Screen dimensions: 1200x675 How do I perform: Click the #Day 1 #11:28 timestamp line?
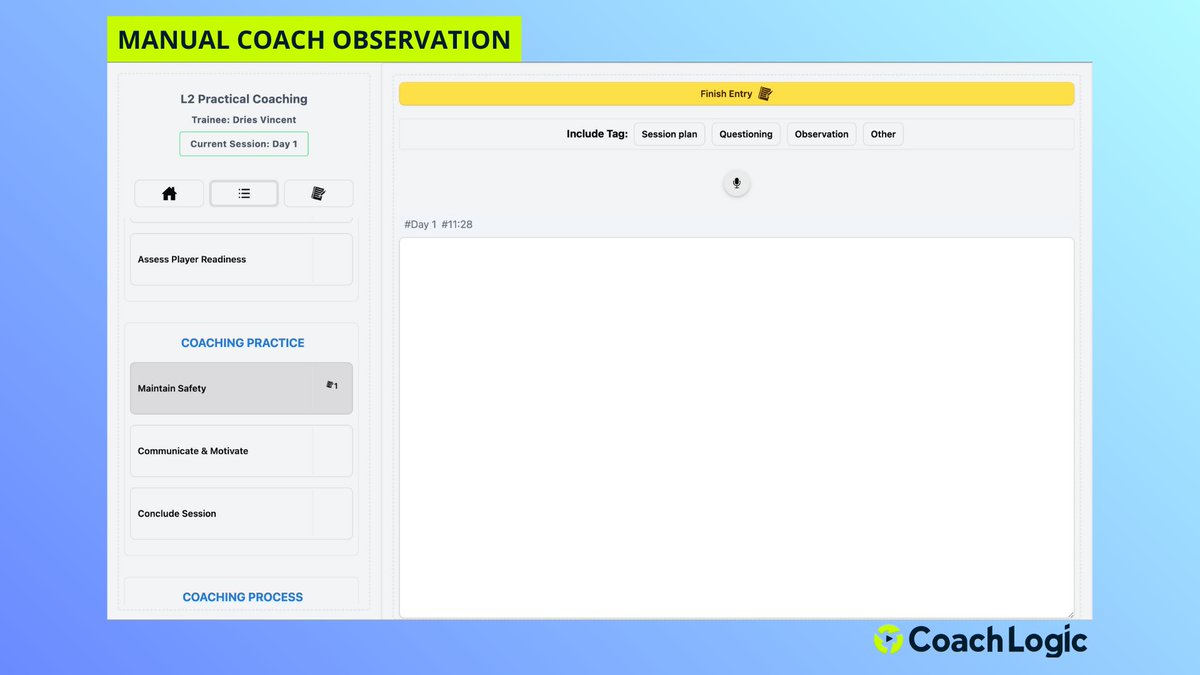click(438, 224)
